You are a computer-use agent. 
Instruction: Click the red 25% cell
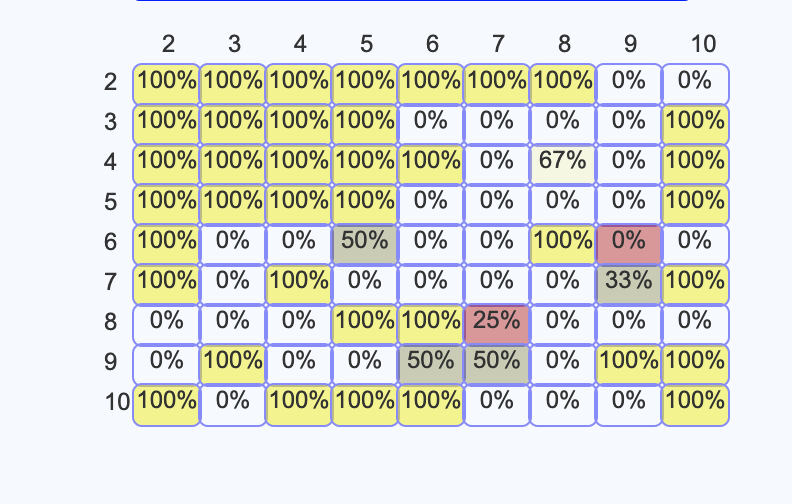coord(497,324)
